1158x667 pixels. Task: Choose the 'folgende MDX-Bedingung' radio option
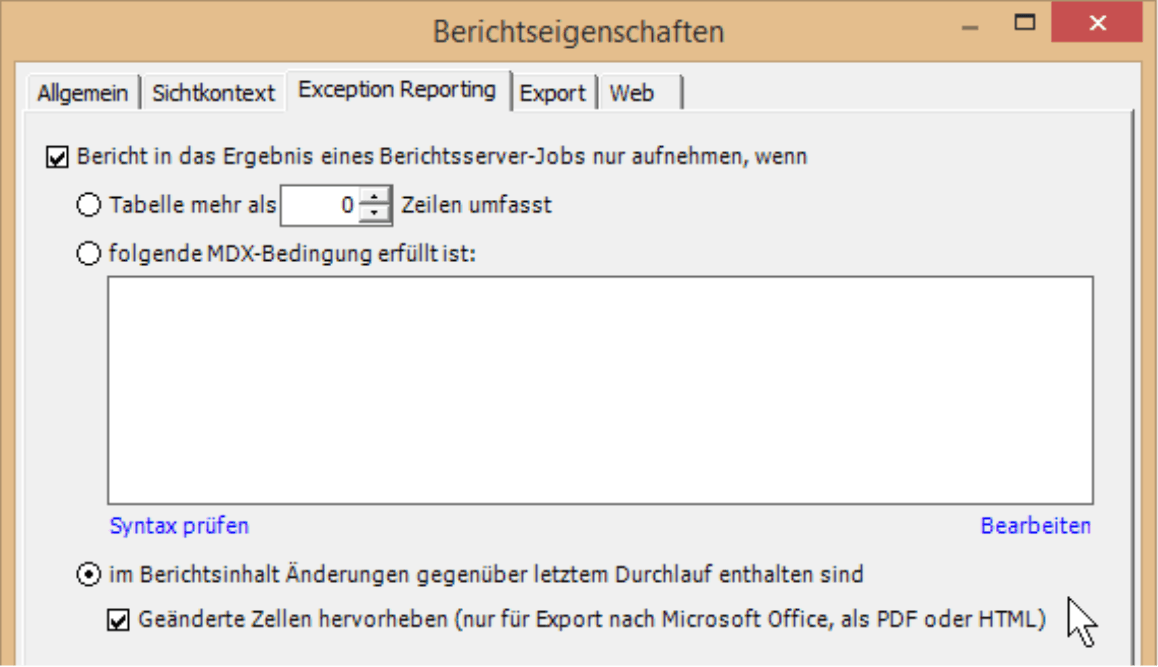point(89,253)
